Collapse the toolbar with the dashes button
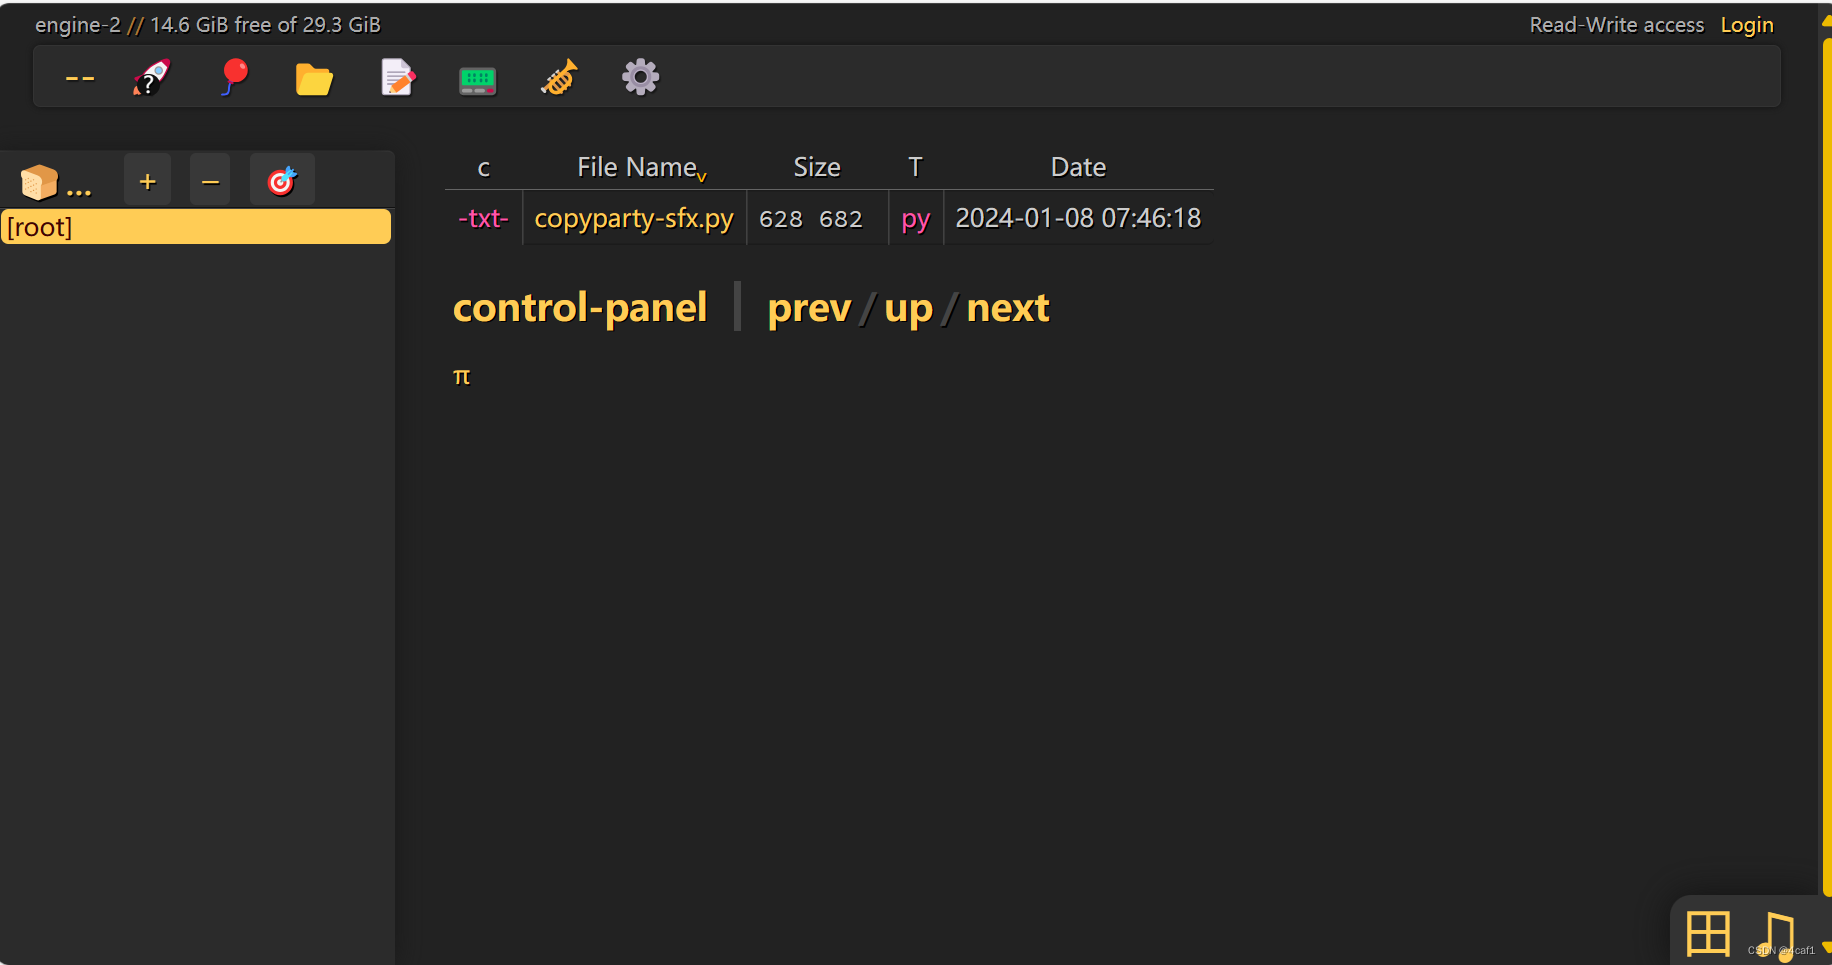This screenshot has width=1832, height=965. tap(79, 77)
